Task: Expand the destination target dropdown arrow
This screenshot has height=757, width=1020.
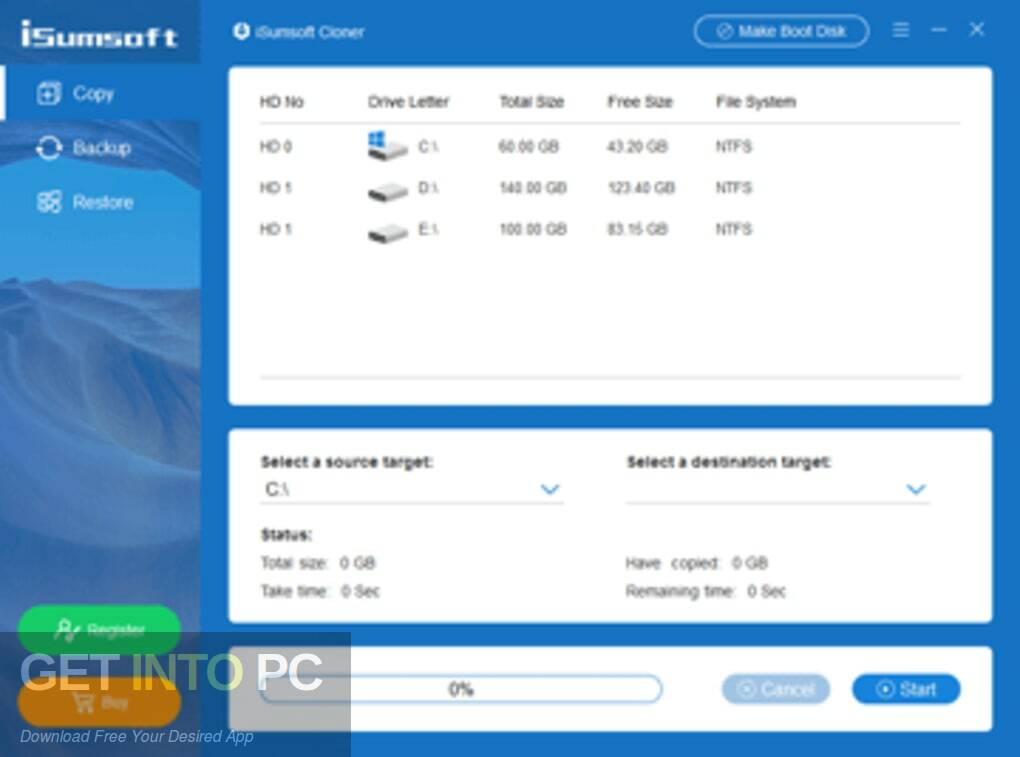Action: pos(916,489)
